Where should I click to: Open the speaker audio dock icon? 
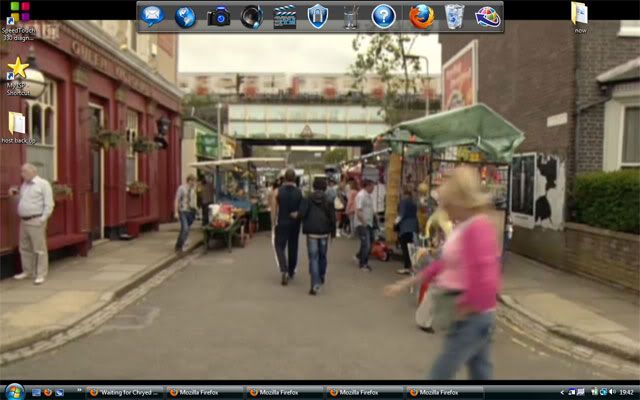pos(251,16)
